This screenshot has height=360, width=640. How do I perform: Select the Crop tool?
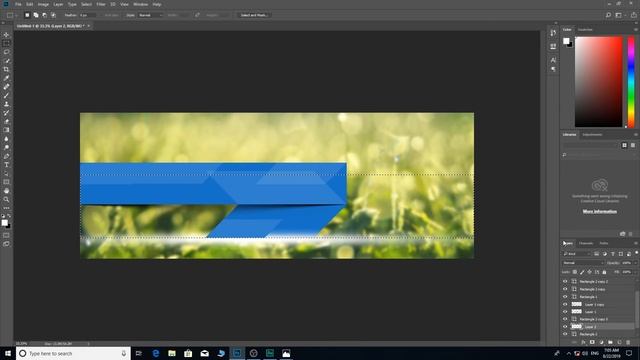pos(6,69)
